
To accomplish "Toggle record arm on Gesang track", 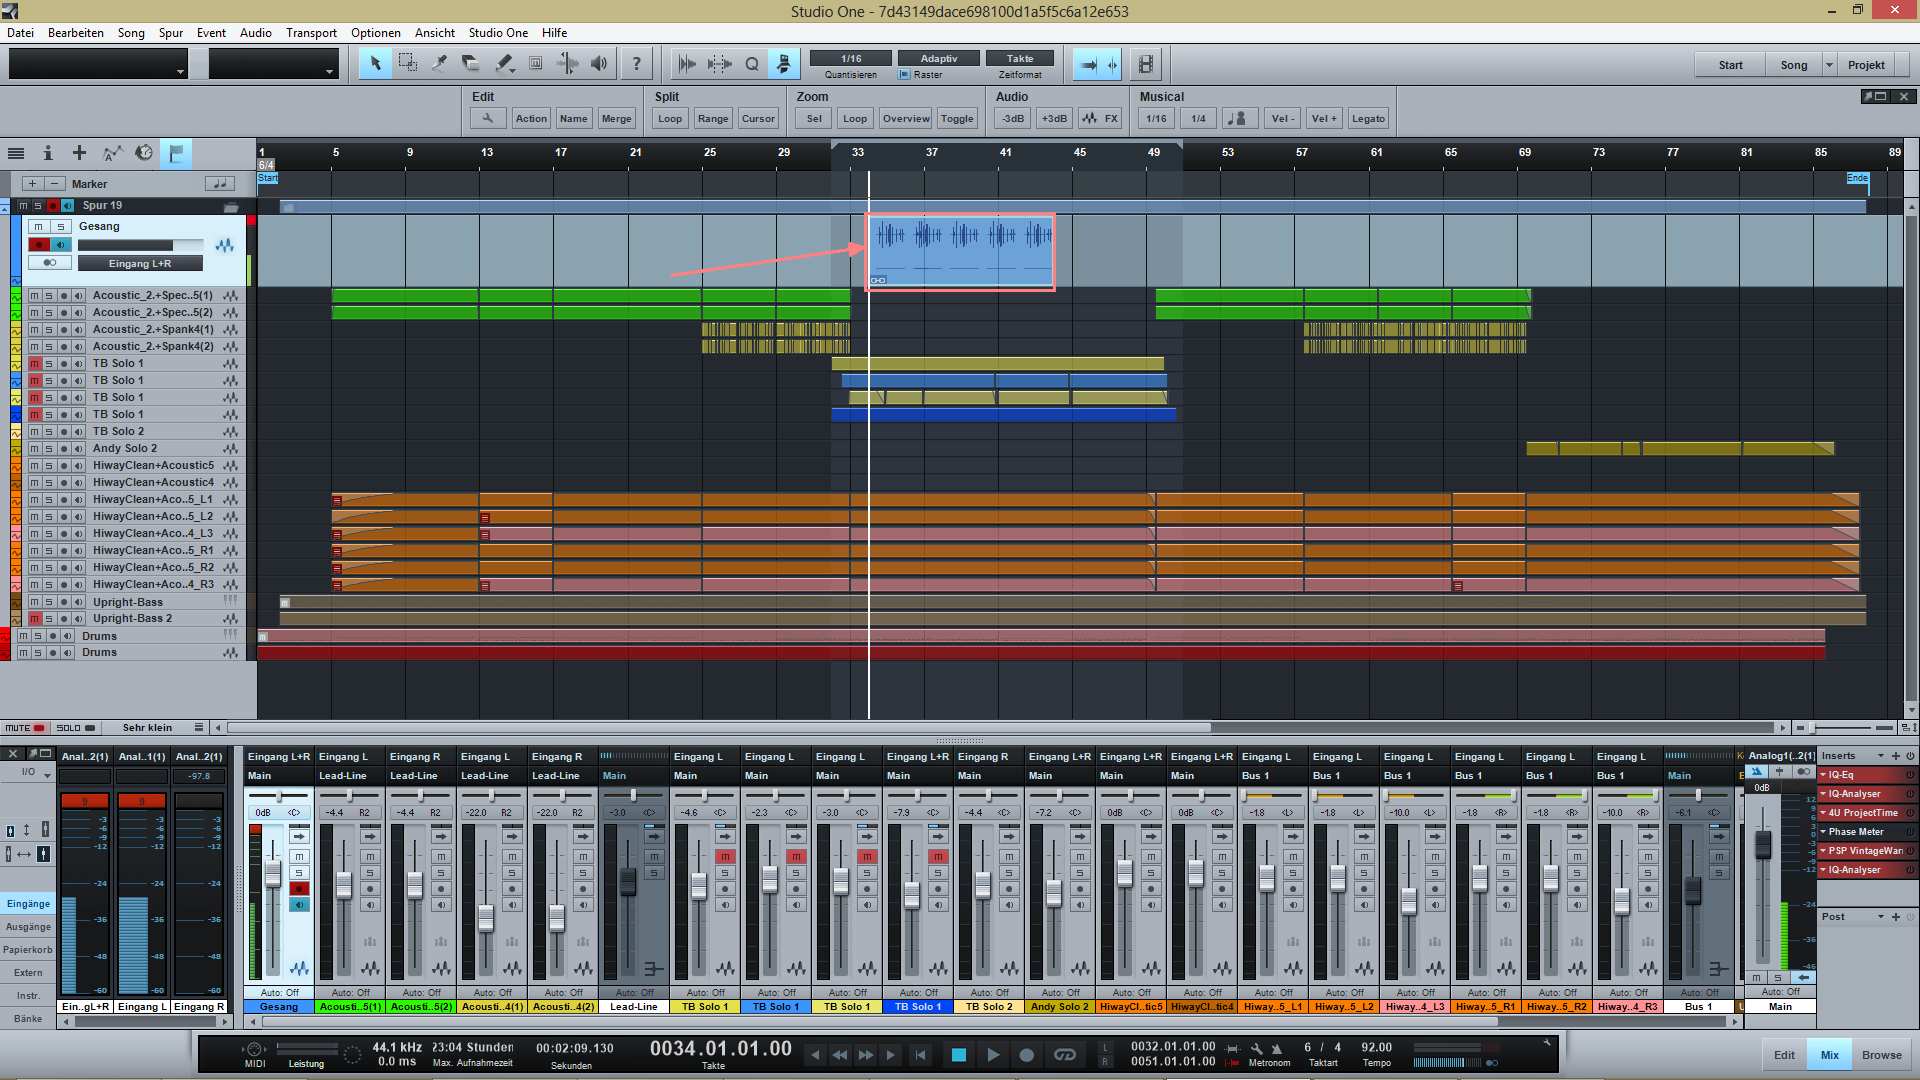I will [39, 245].
